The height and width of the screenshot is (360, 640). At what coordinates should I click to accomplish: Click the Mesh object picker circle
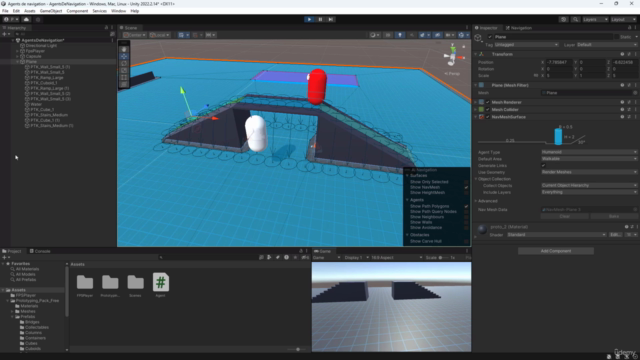(x=635, y=93)
